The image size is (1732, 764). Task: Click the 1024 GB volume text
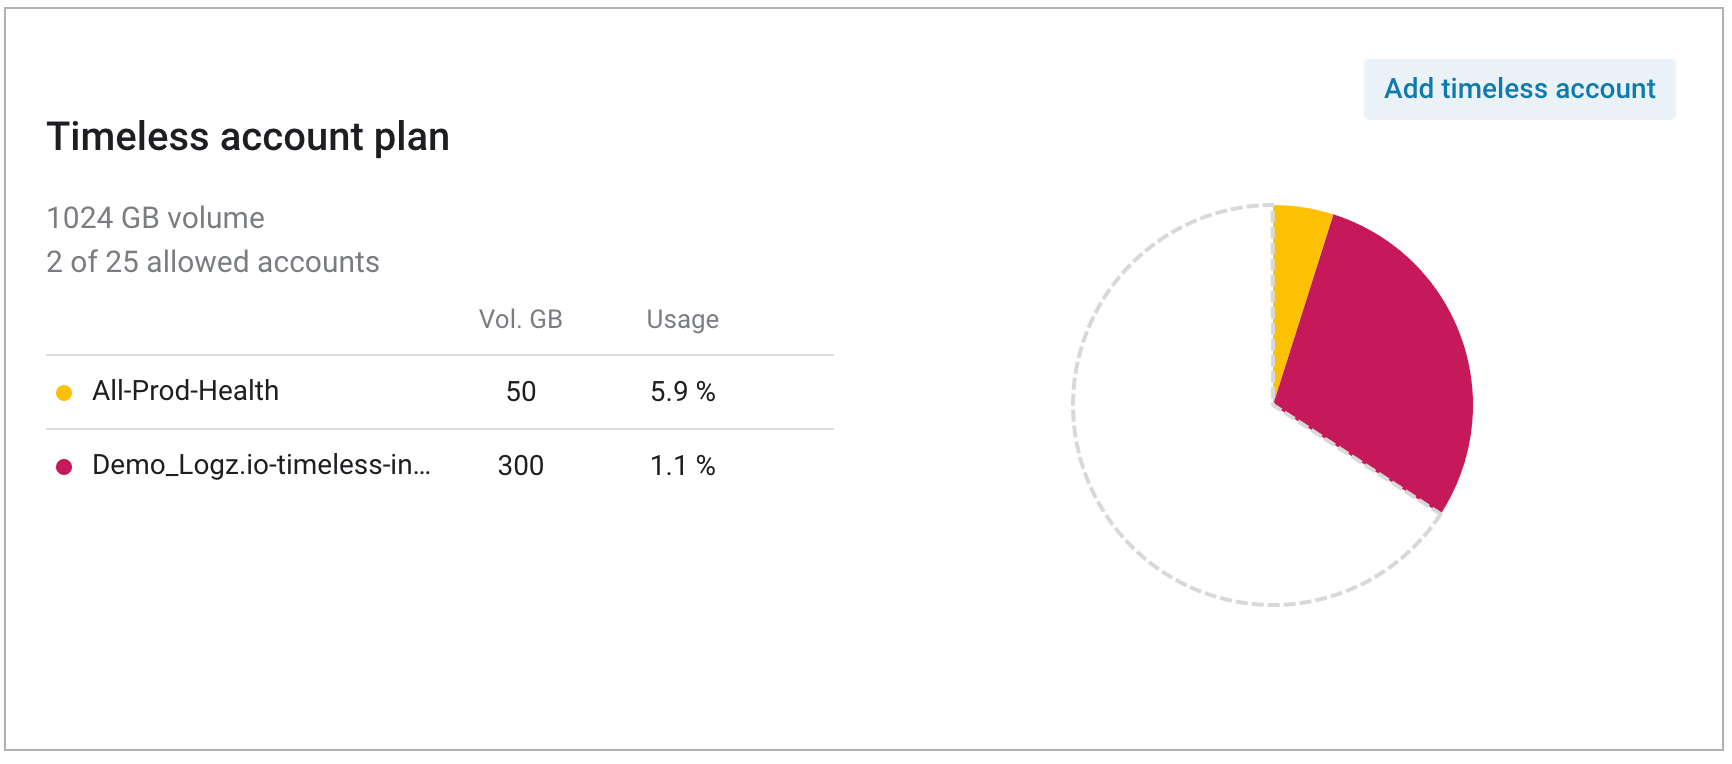tap(155, 218)
